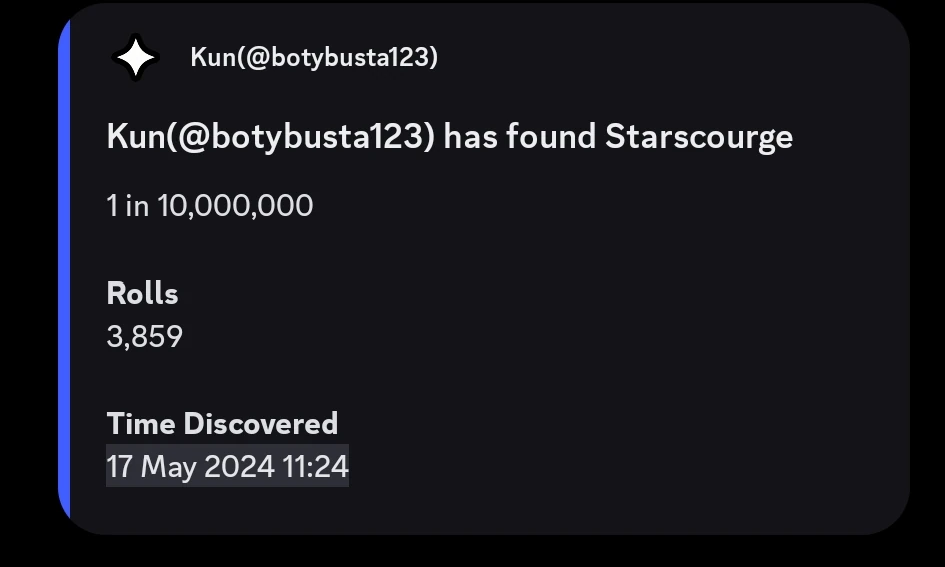945x567 pixels.
Task: Click the embed title about finding Starscourge
Action: (449, 136)
